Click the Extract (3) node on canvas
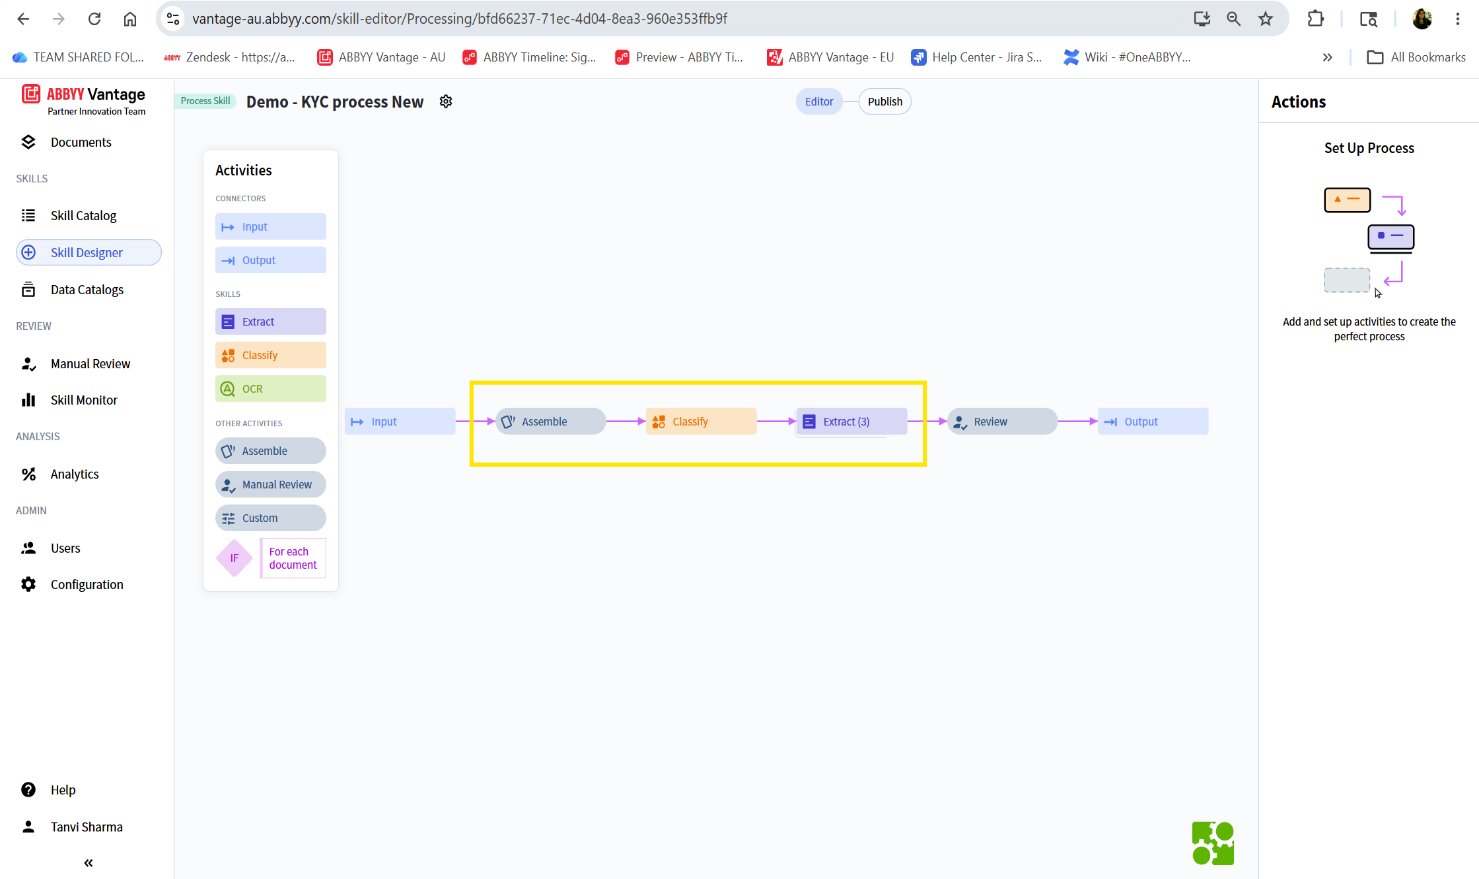This screenshot has width=1479, height=879. tap(851, 421)
